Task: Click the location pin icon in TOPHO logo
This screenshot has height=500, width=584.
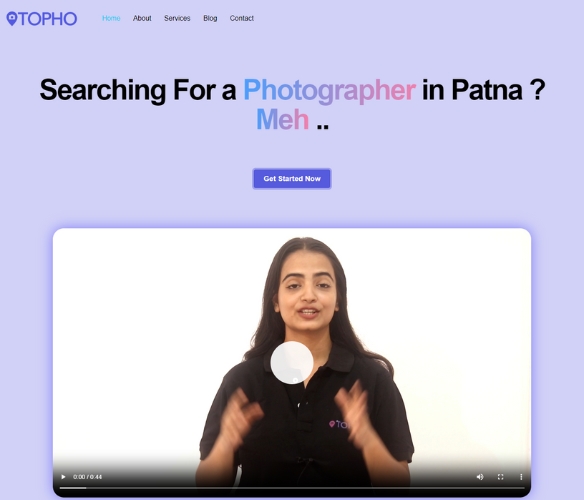Action: (x=12, y=19)
